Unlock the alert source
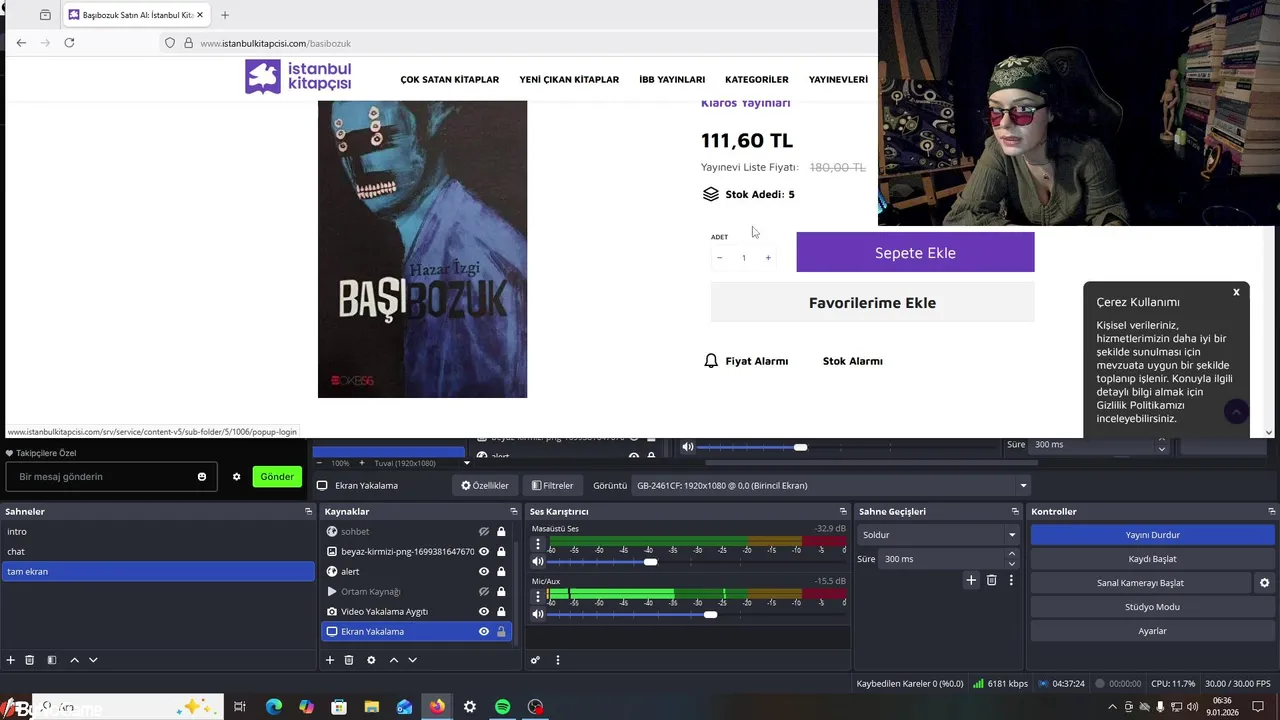Screen dimensions: 1280x720 coord(501,571)
